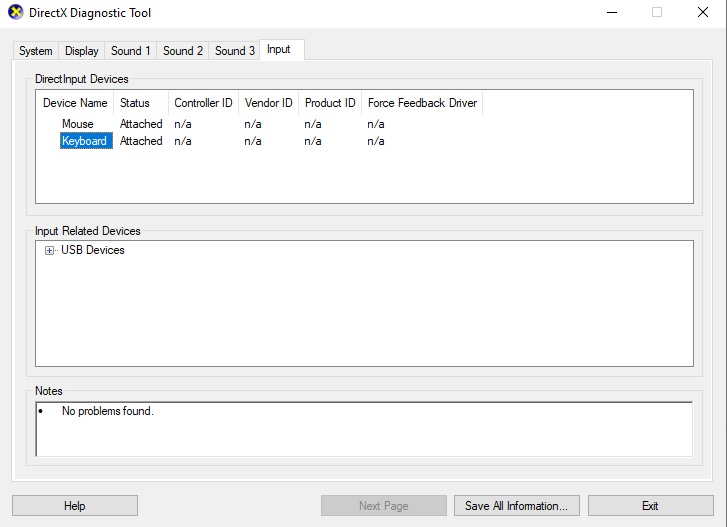
Task: Click Keyboard row Force Feedback n/a value
Action: [376, 140]
